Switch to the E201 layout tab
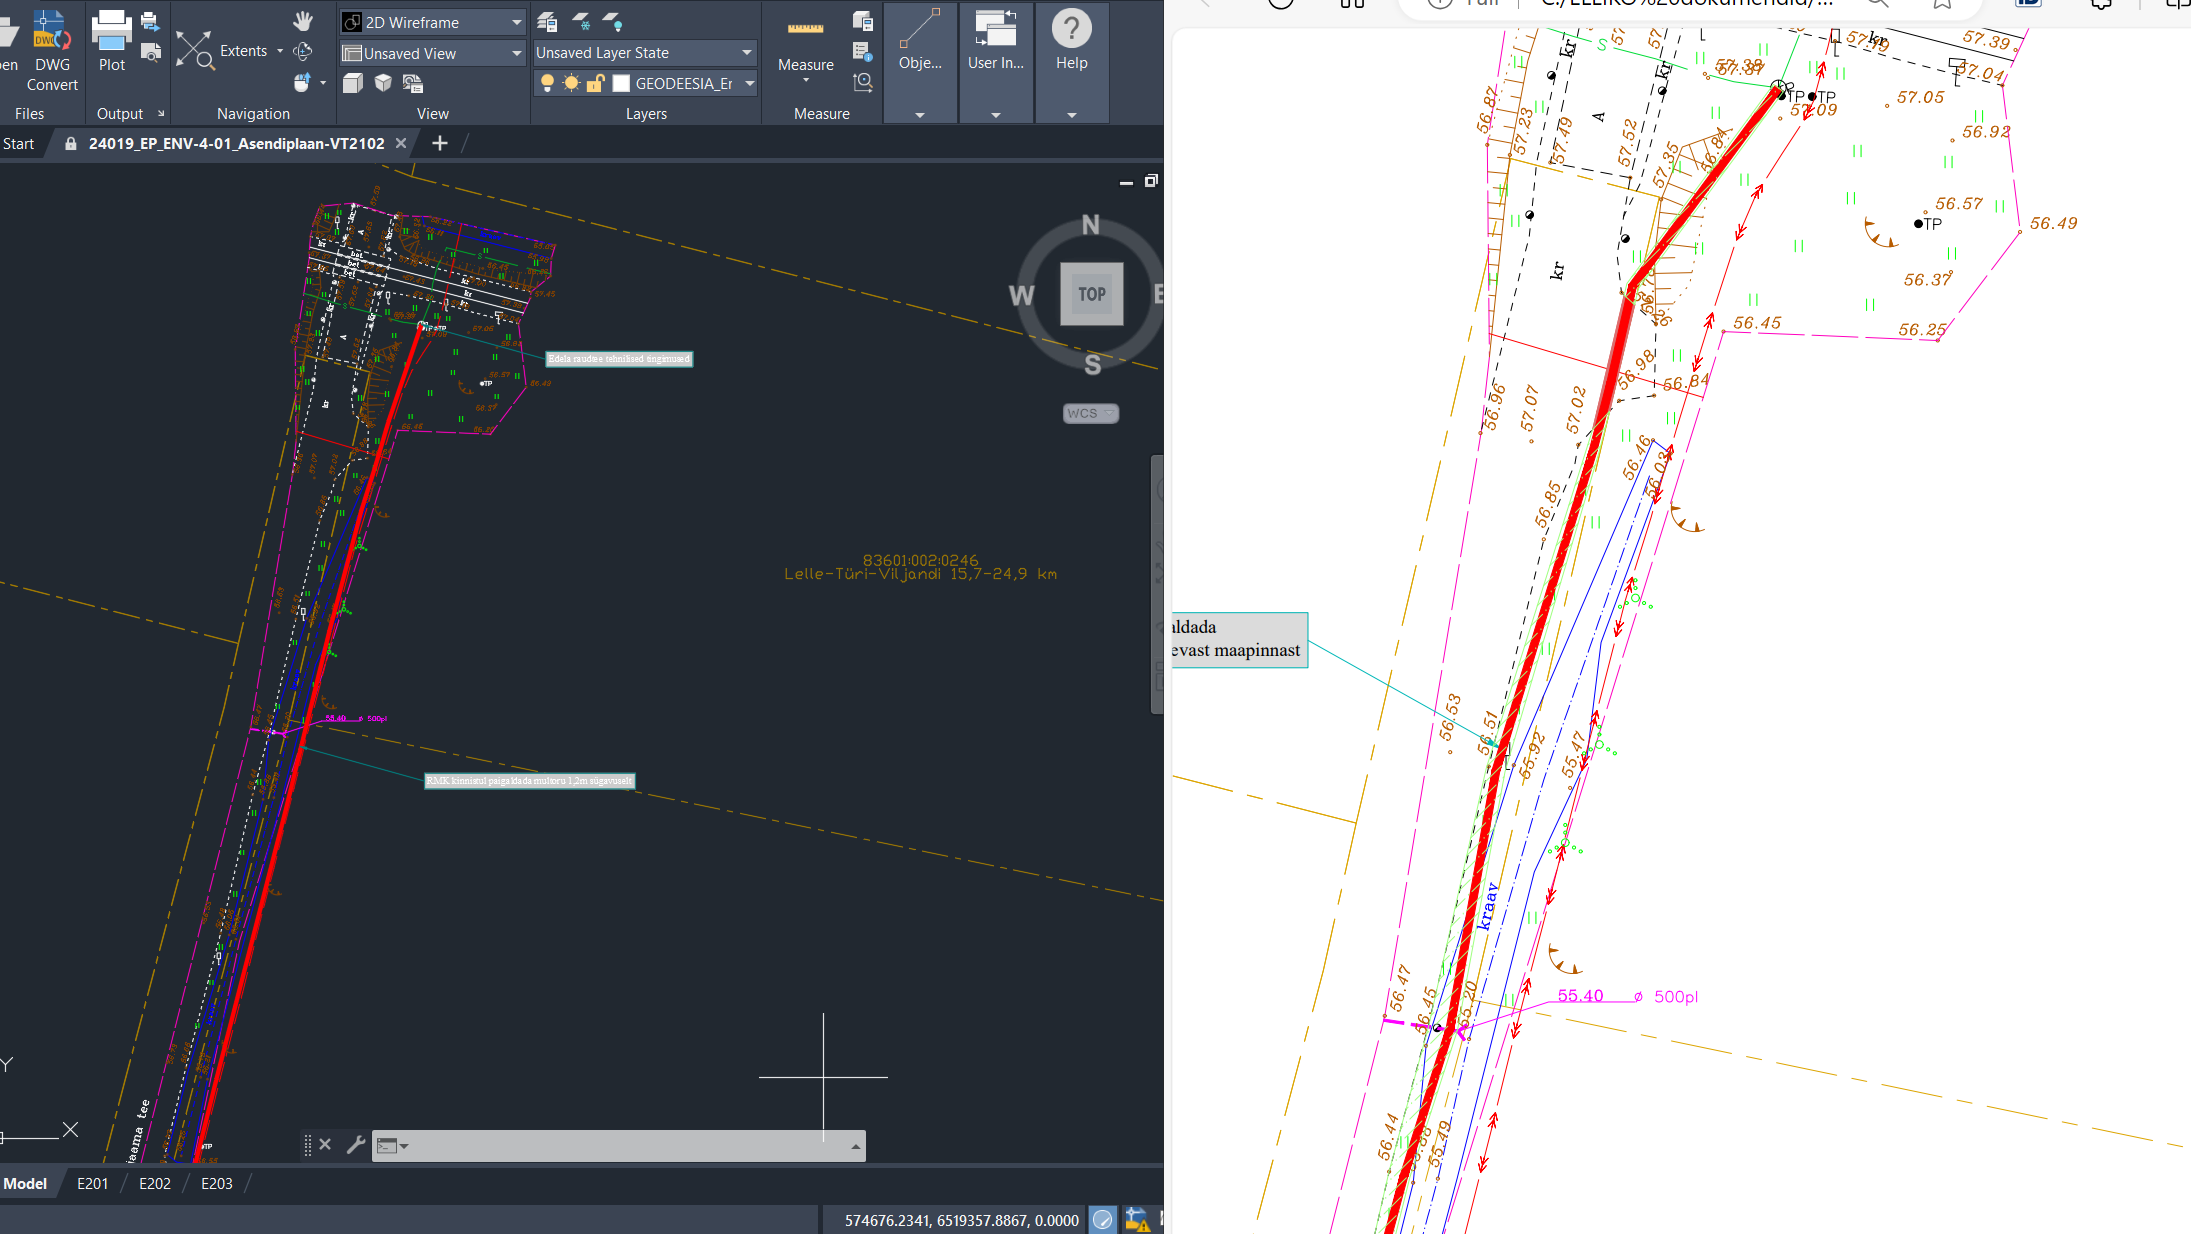 pos(92,1183)
